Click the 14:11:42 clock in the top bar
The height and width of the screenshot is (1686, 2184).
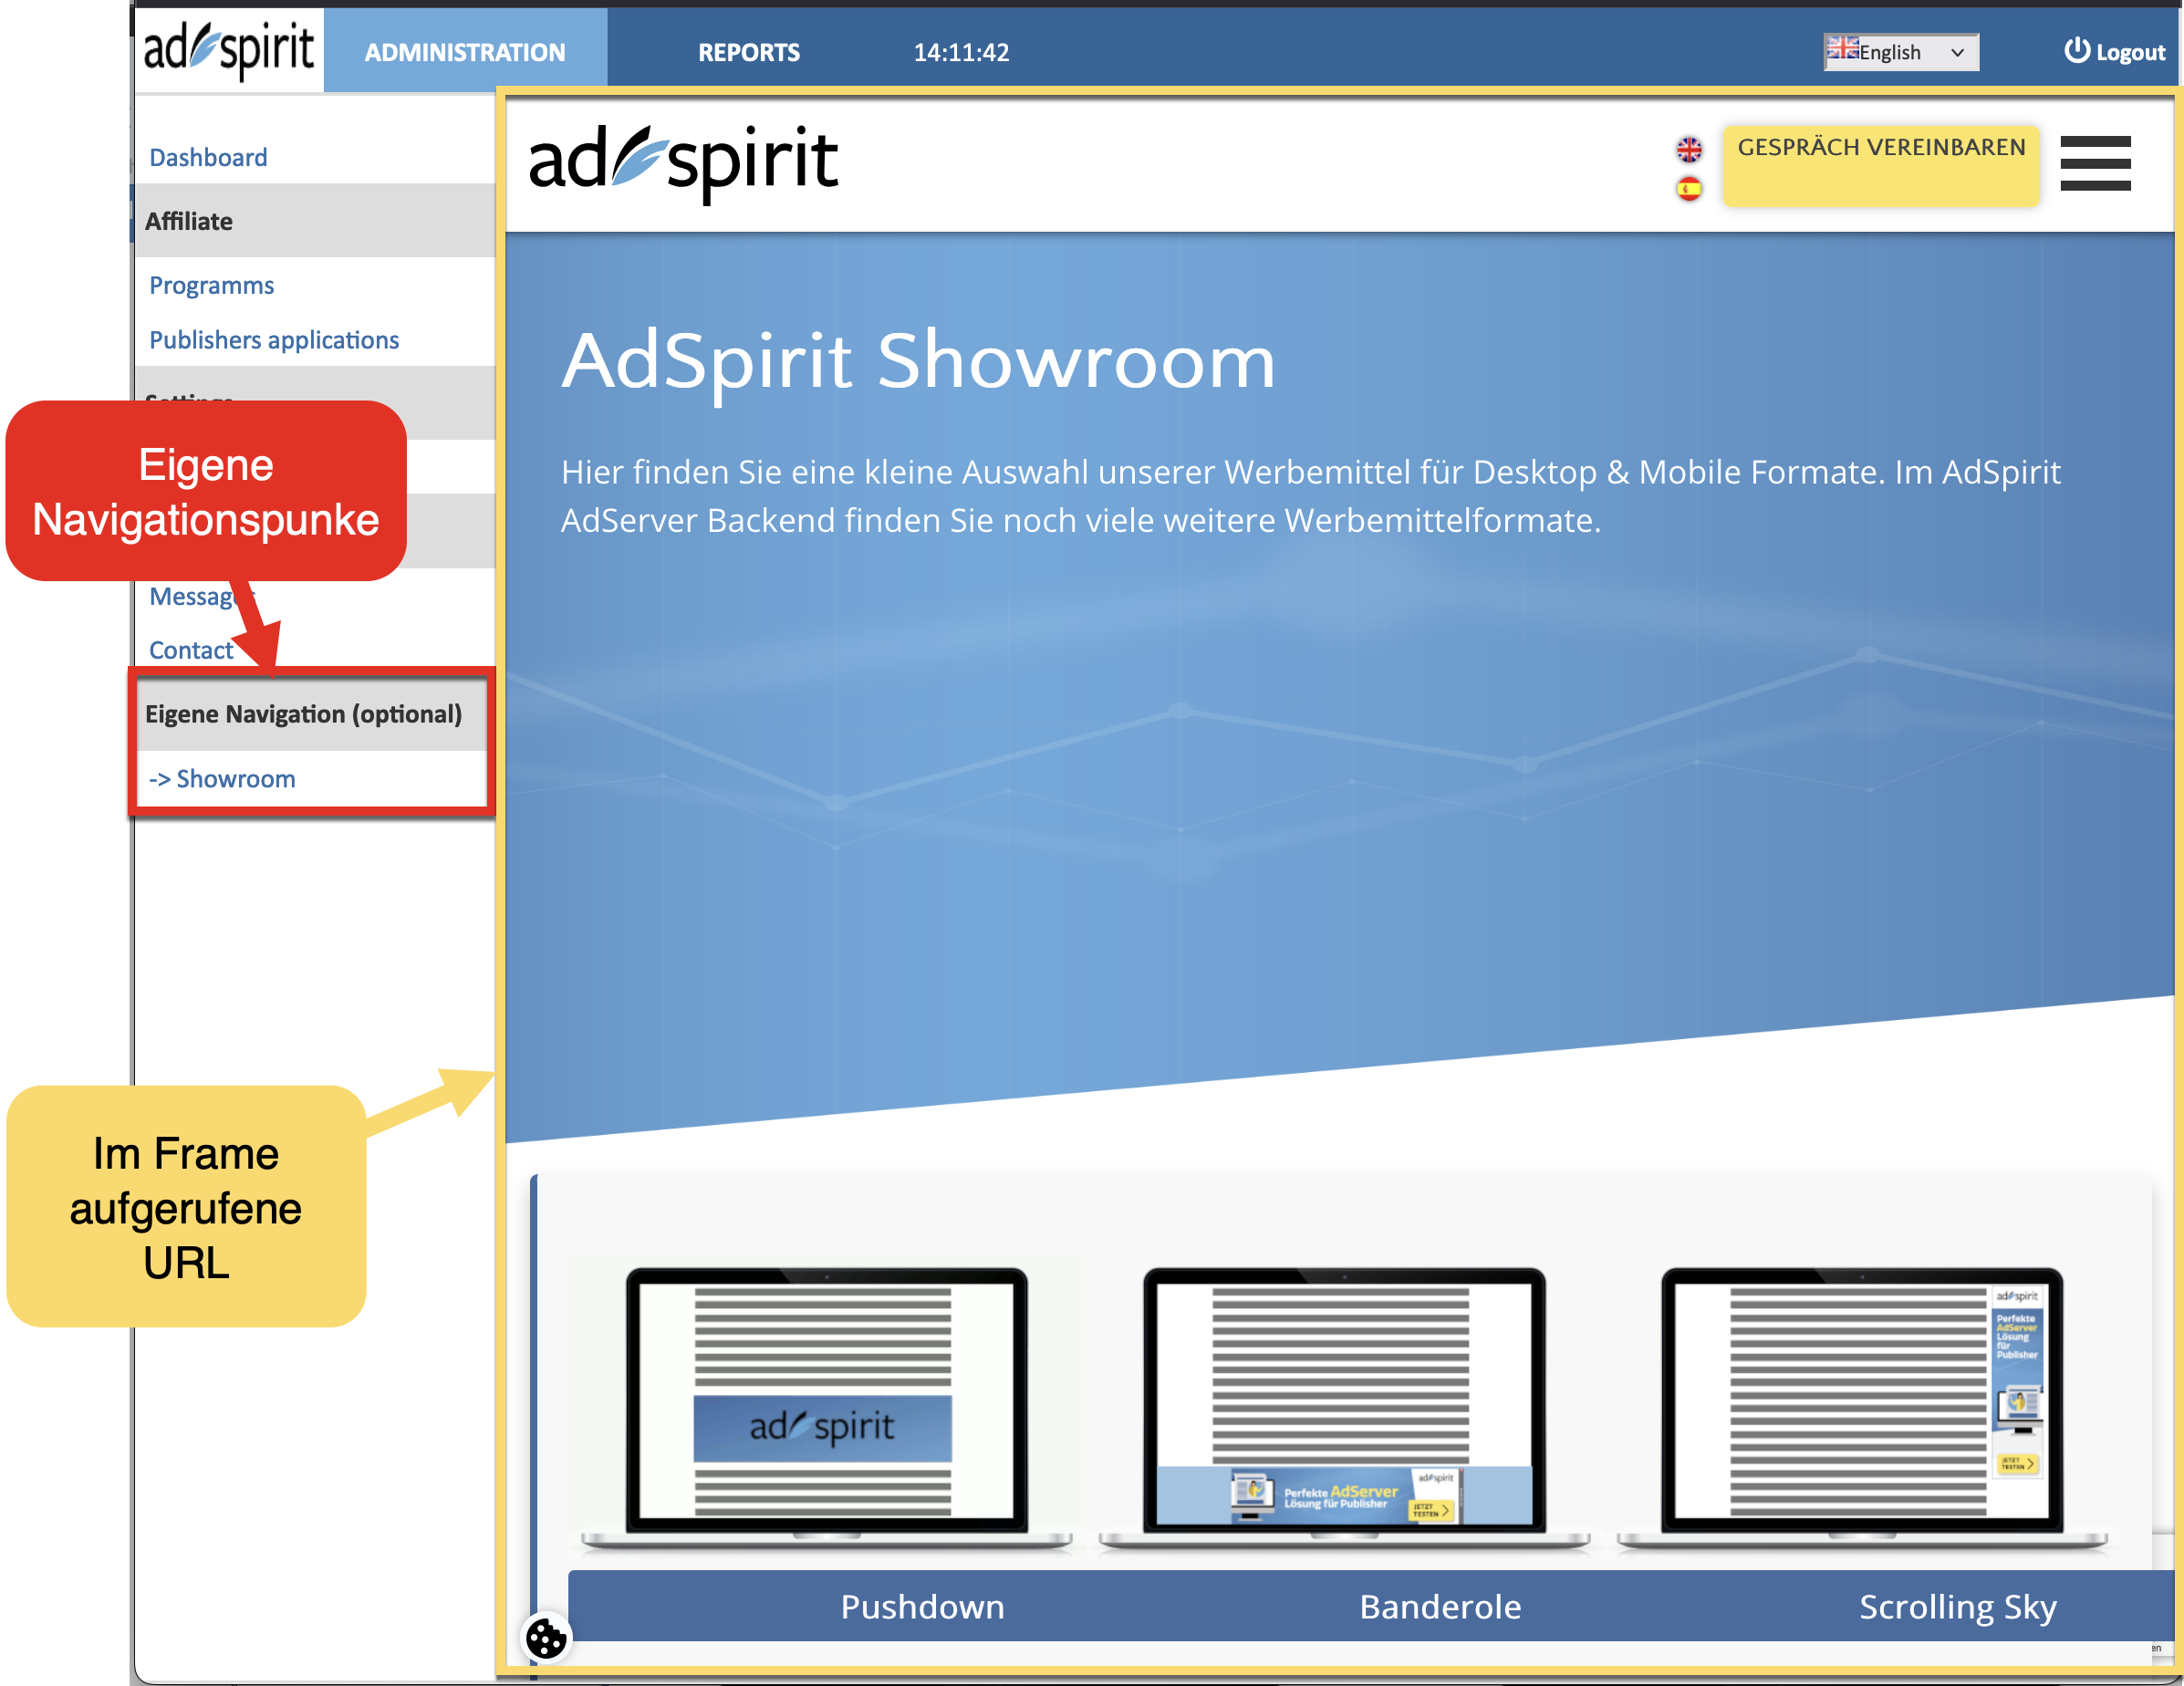[961, 52]
